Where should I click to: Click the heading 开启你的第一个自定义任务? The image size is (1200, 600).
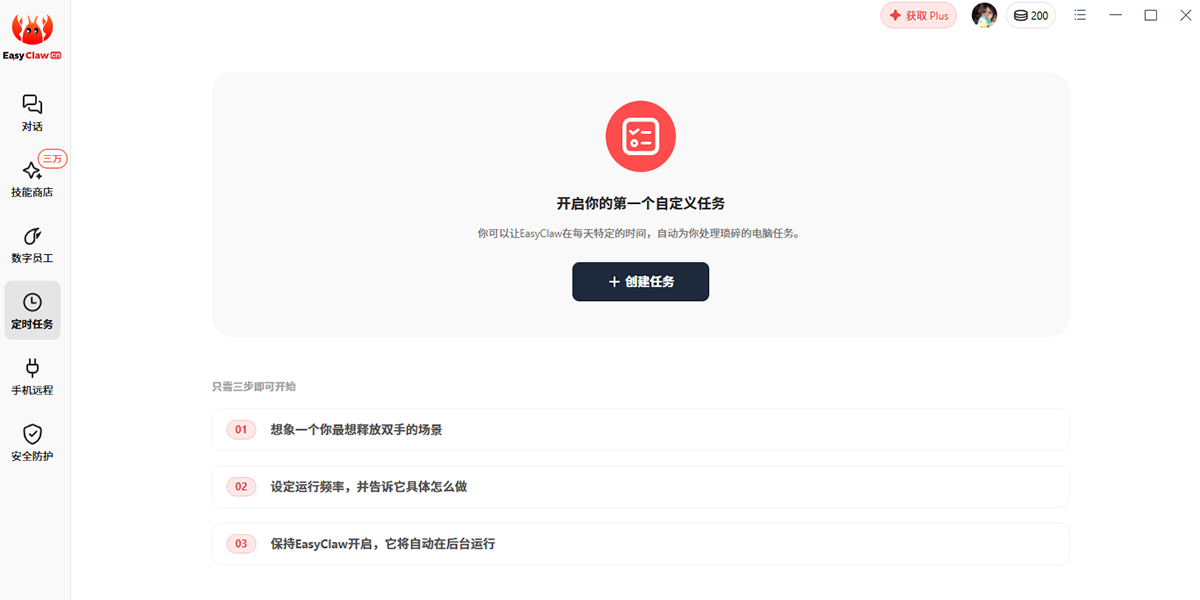641,203
